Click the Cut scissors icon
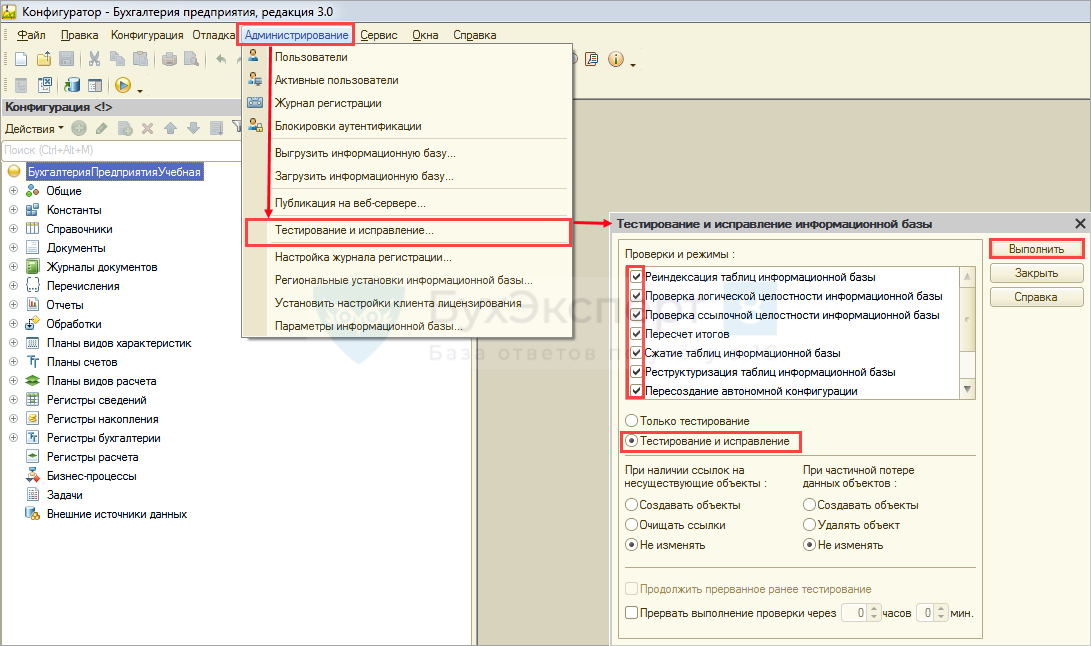Screen dimensions: 1091x646 point(94,59)
